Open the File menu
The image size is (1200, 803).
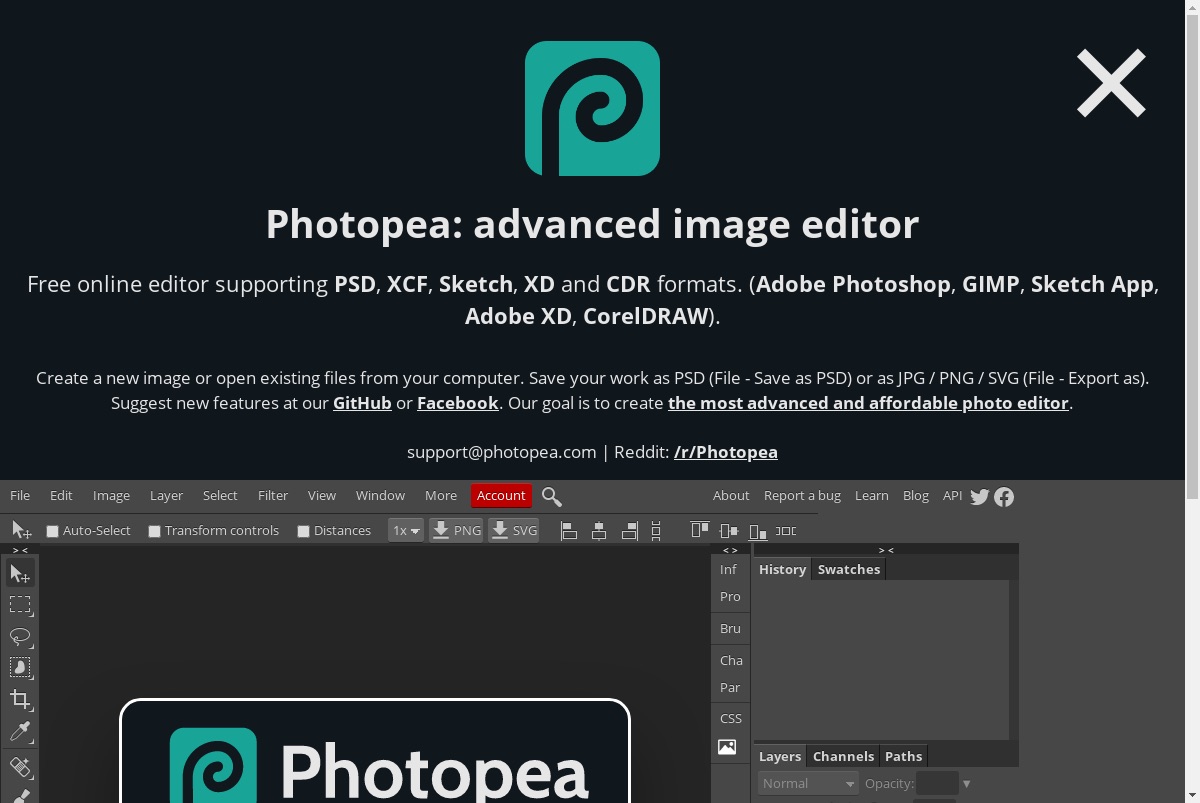(x=20, y=496)
